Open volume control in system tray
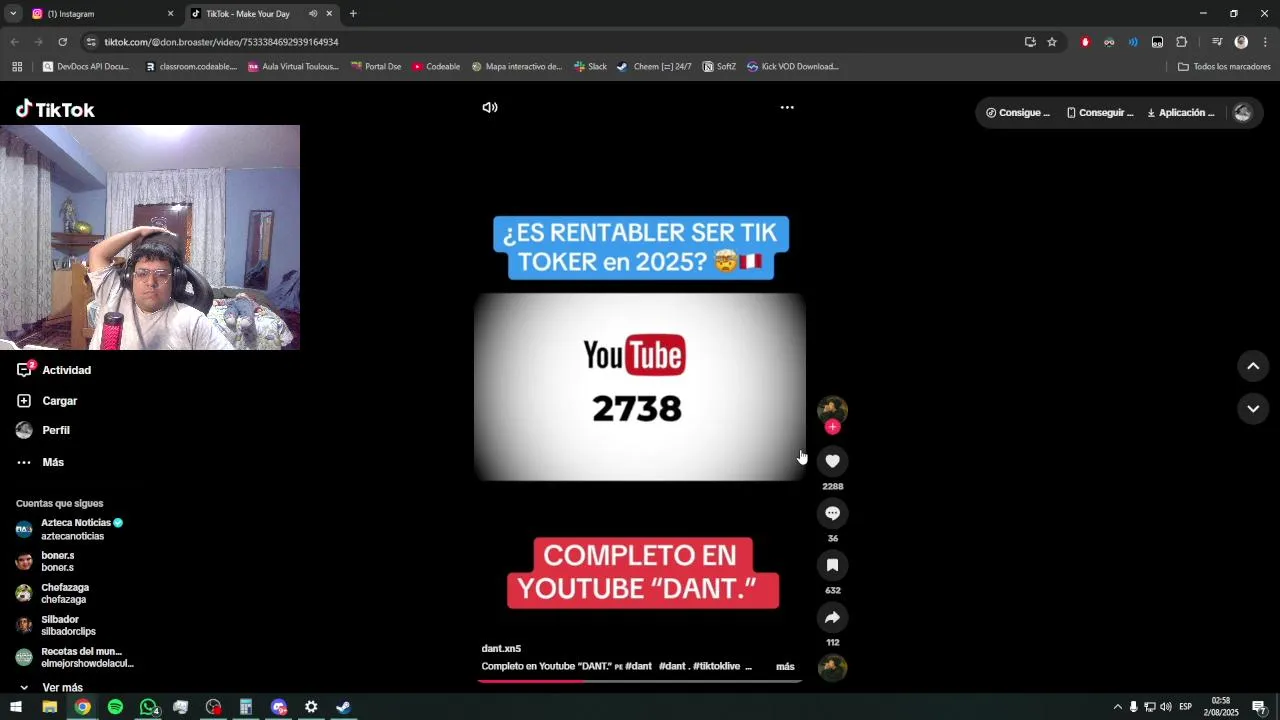This screenshot has width=1280, height=720. [1165, 707]
